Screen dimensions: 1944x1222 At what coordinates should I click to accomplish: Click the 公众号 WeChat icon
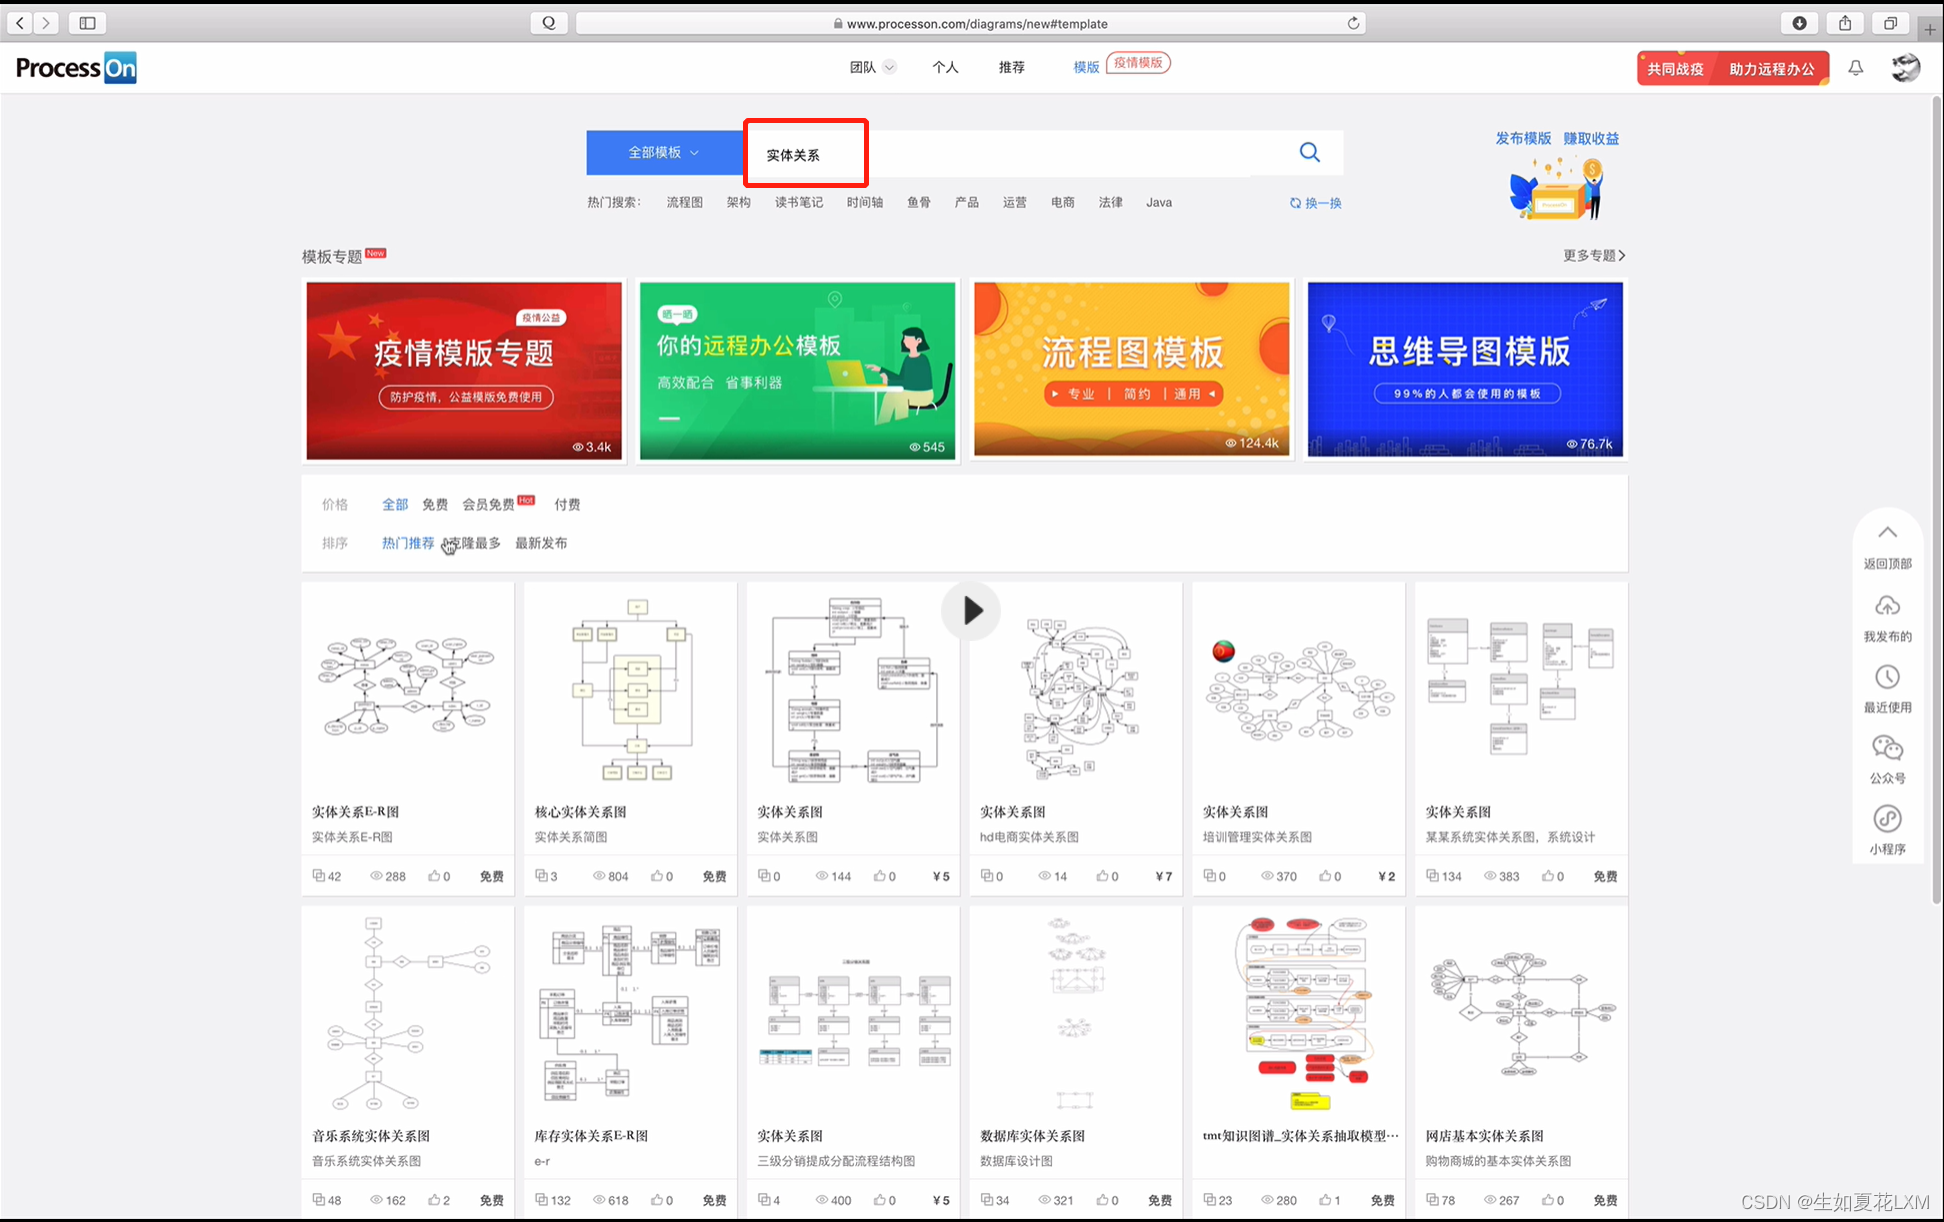pos(1887,748)
